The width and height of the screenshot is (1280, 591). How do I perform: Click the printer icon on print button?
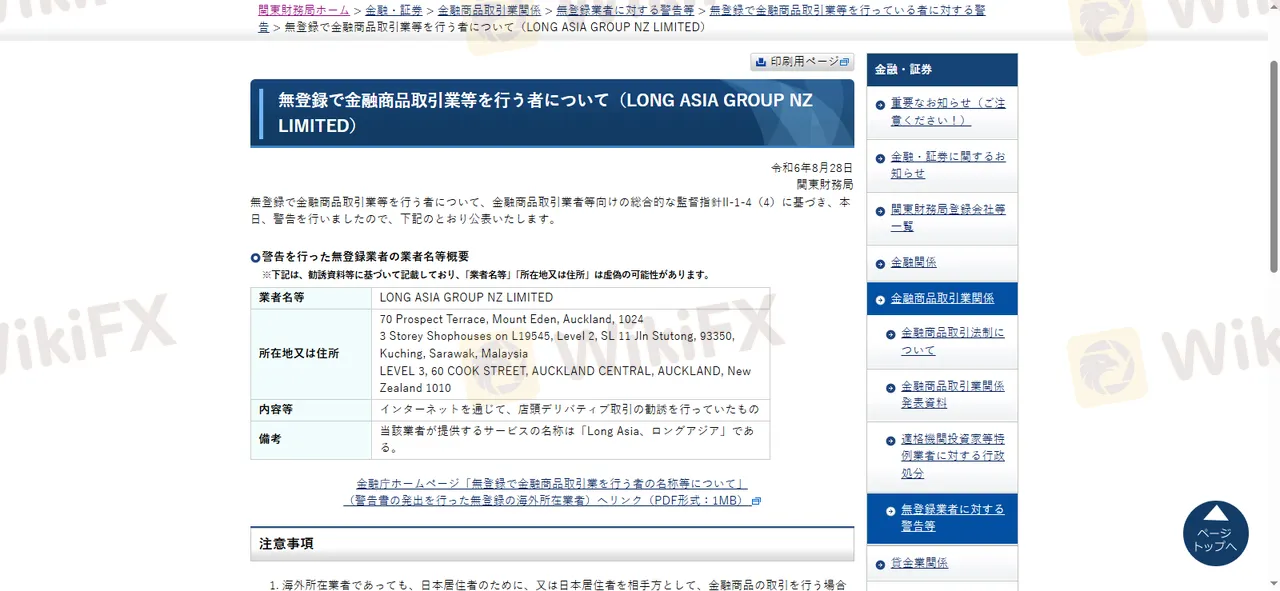[761, 62]
